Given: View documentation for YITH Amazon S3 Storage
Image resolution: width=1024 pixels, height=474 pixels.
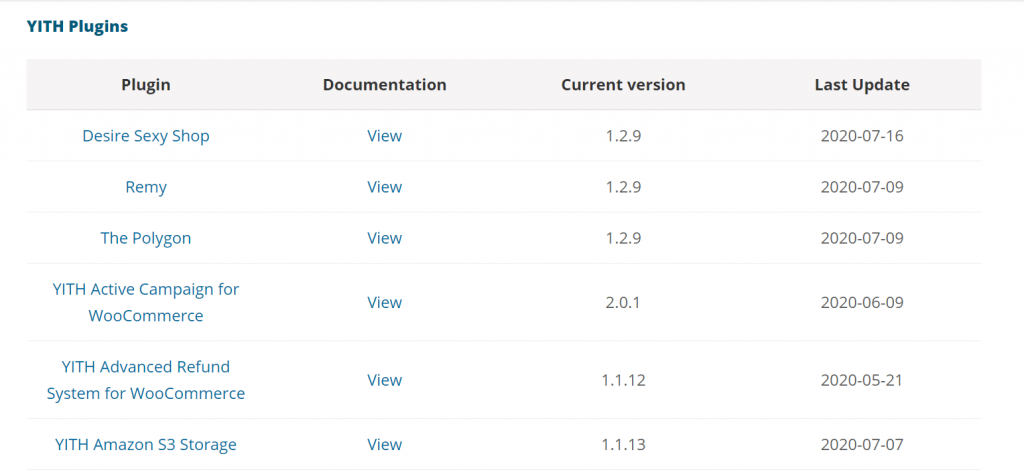Looking at the screenshot, I should (x=385, y=445).
